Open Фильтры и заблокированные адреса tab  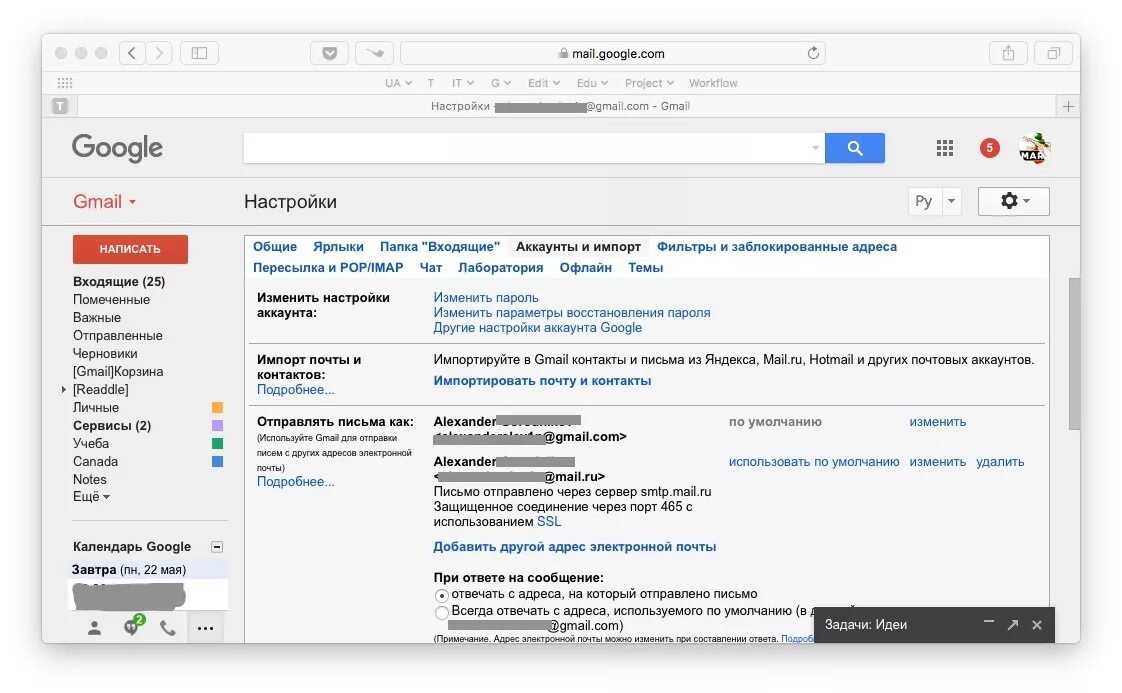point(776,247)
